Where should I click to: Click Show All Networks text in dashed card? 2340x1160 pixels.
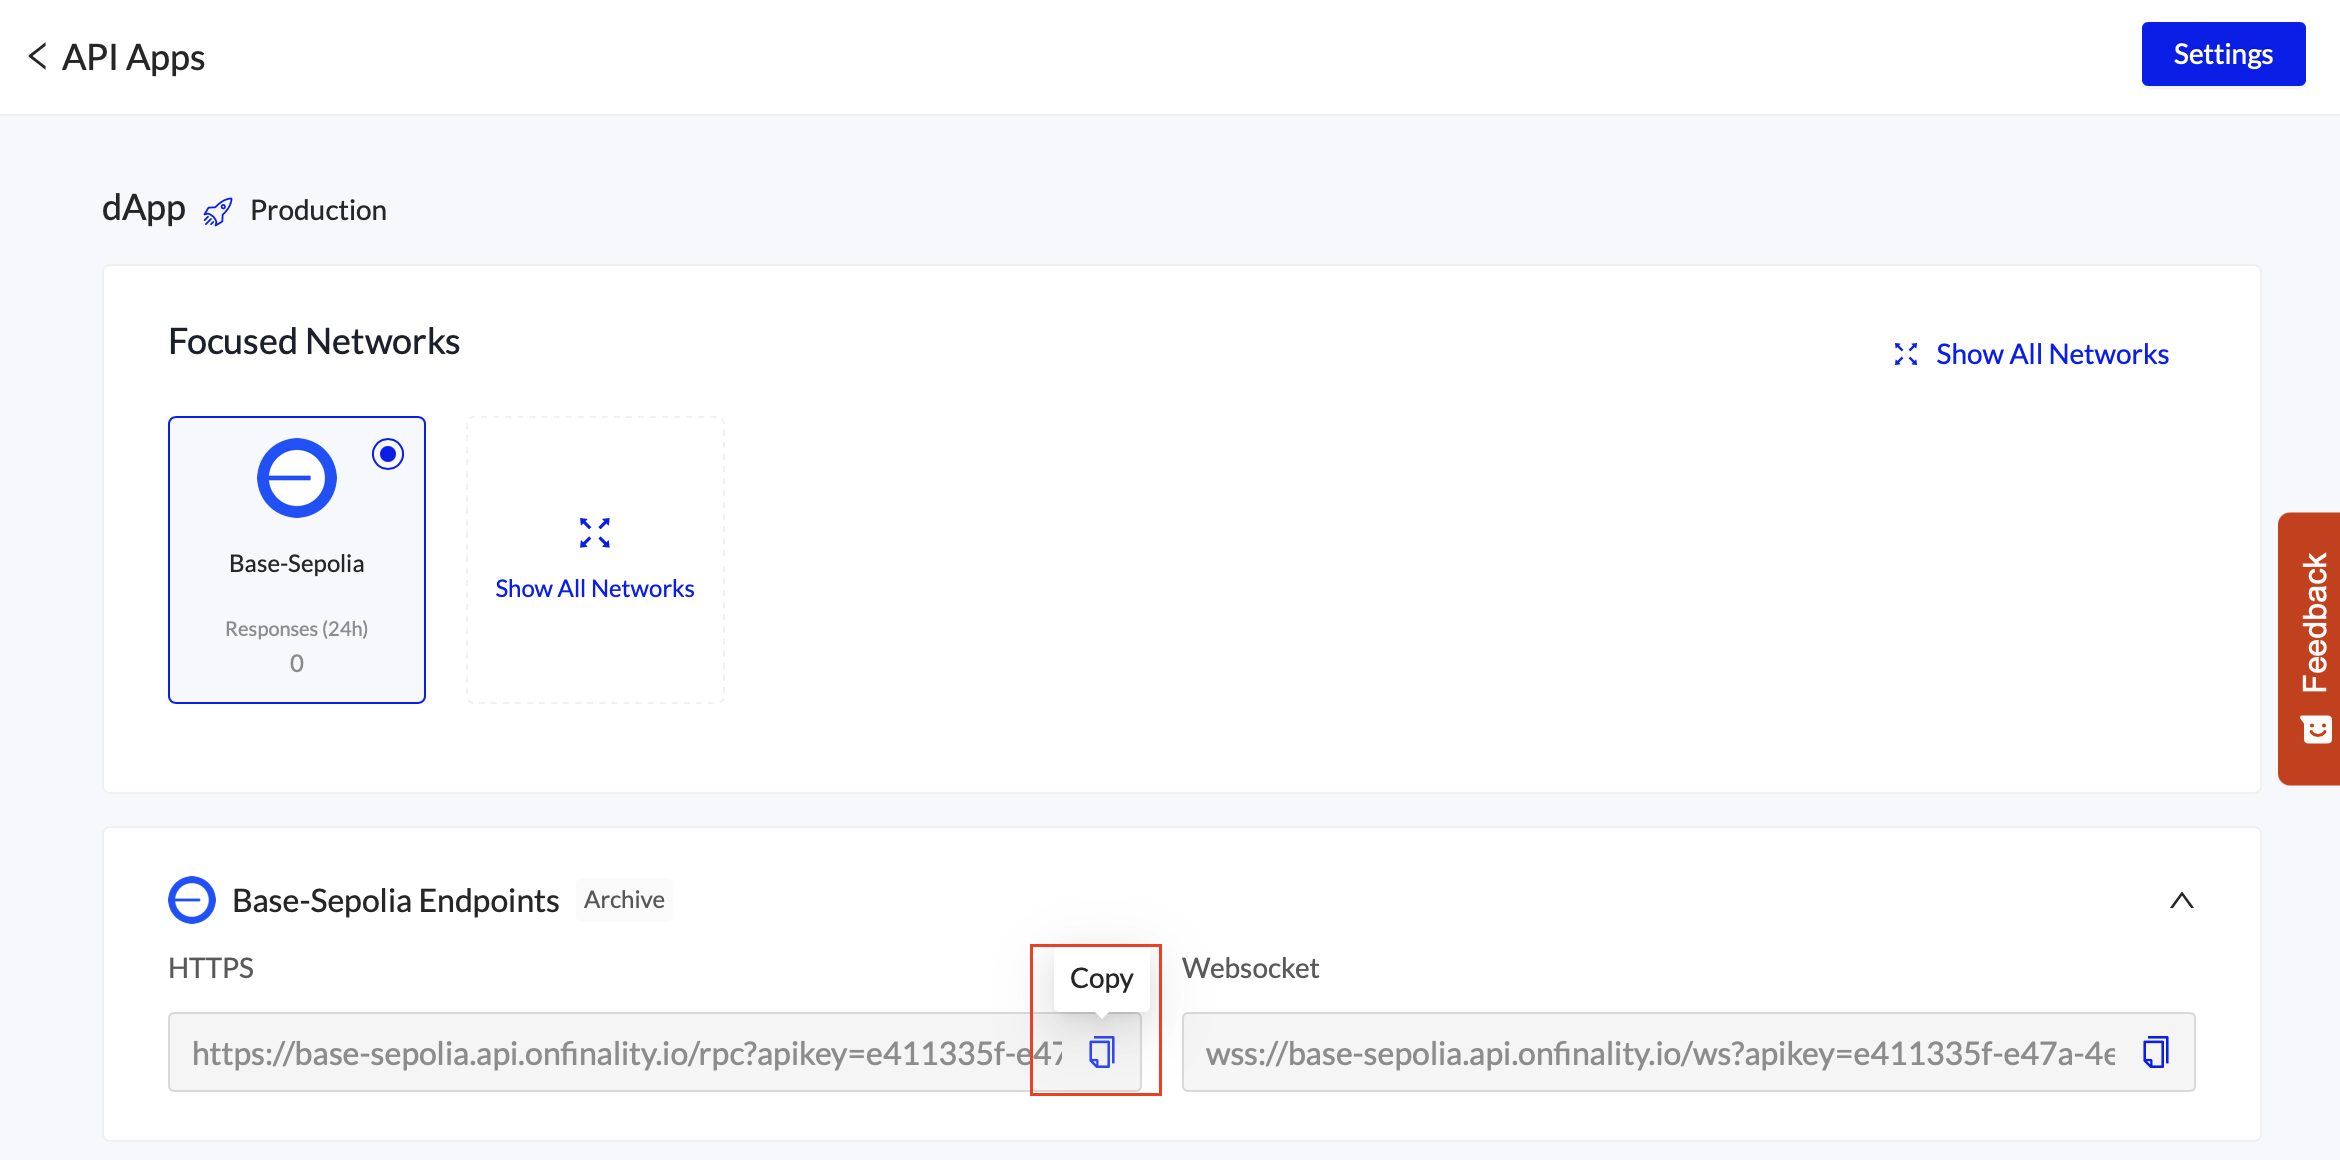point(595,589)
